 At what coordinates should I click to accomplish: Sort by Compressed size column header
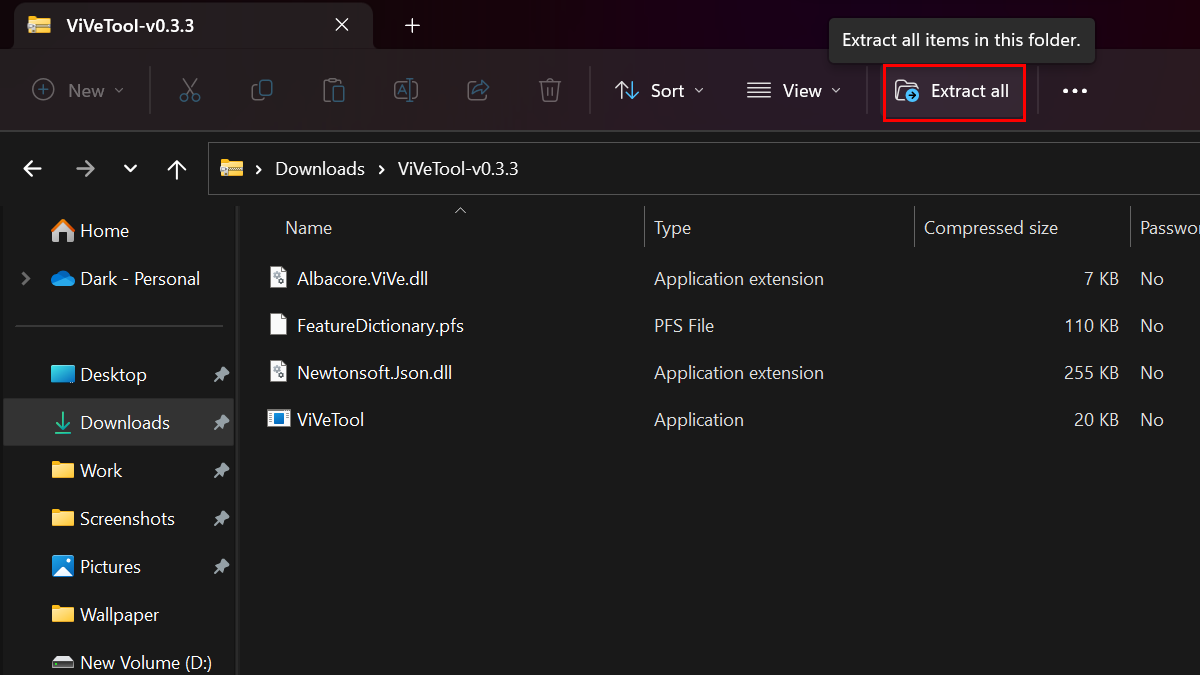tap(990, 228)
